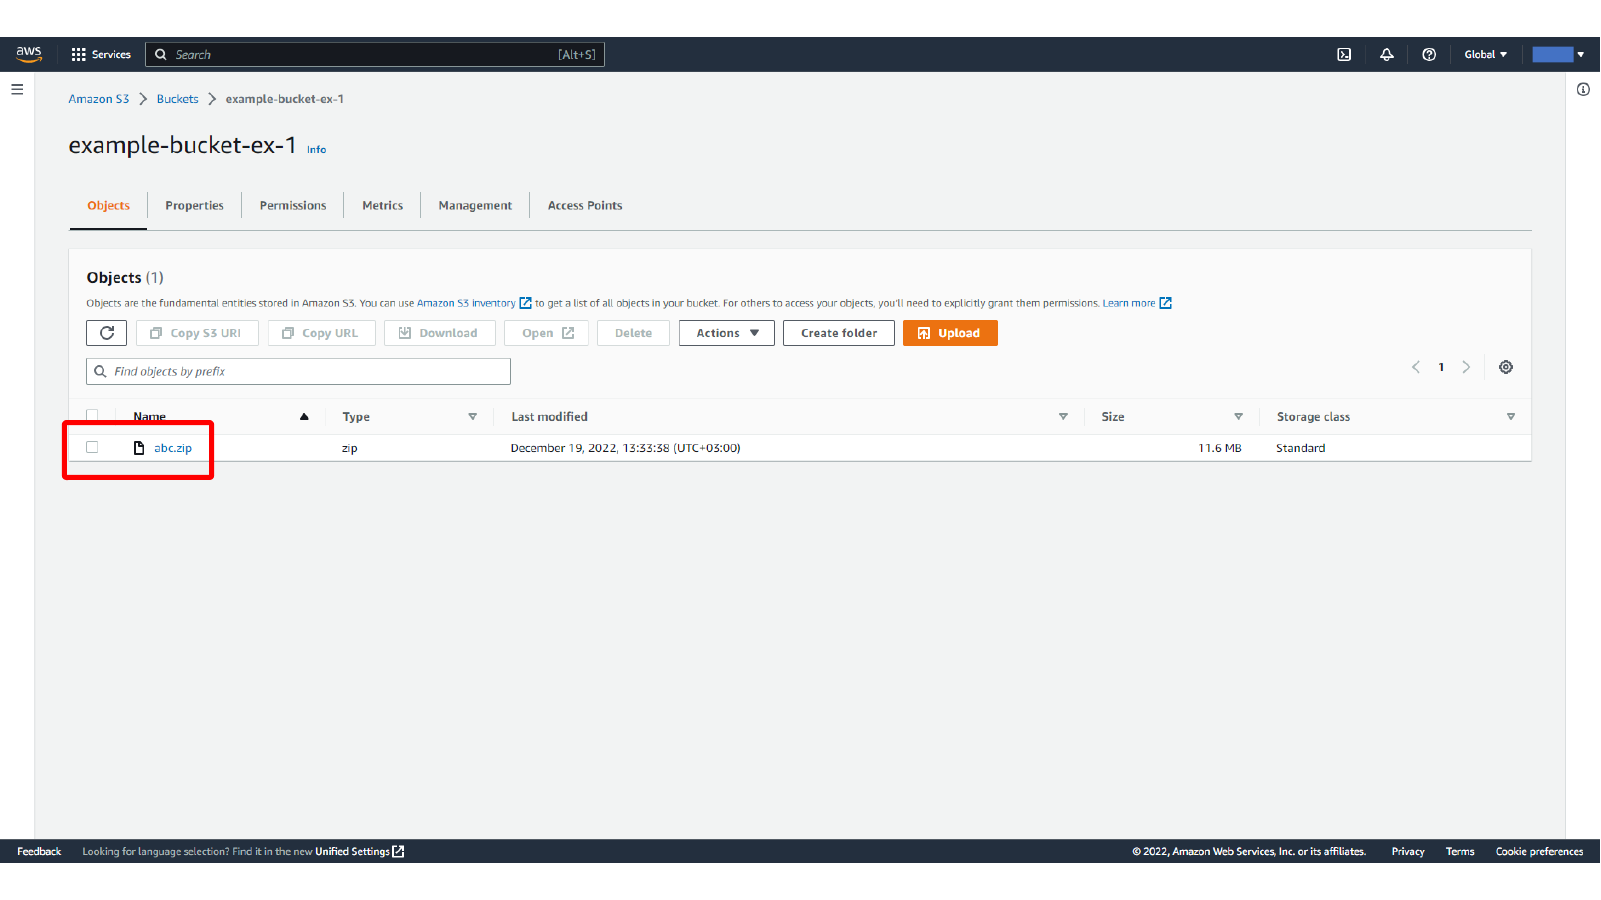Open Terms footer link

(x=1460, y=852)
